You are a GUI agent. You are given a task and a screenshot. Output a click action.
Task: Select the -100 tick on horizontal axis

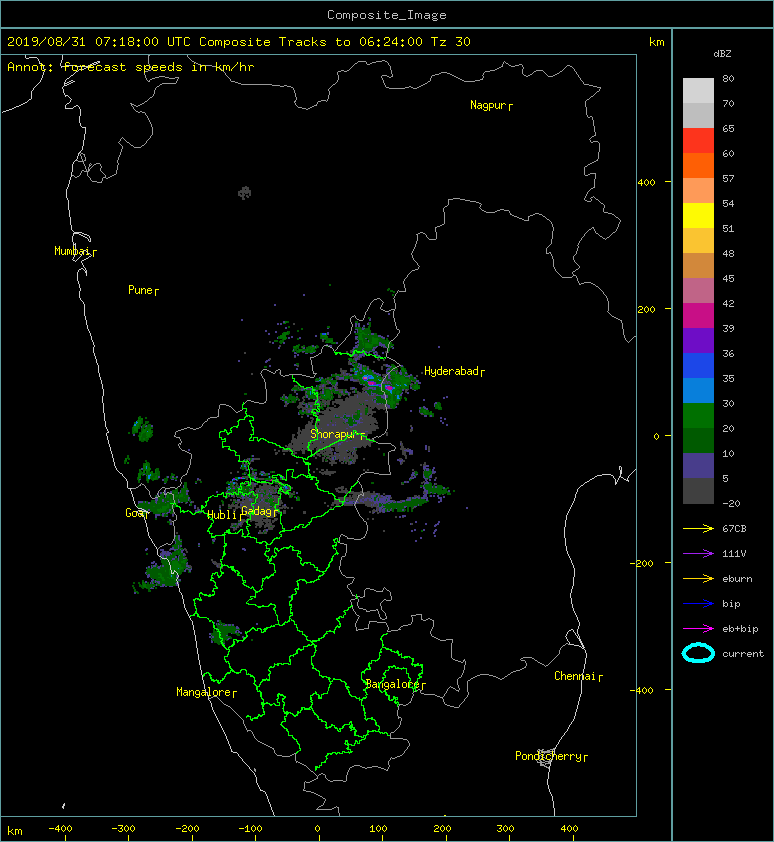point(250,829)
